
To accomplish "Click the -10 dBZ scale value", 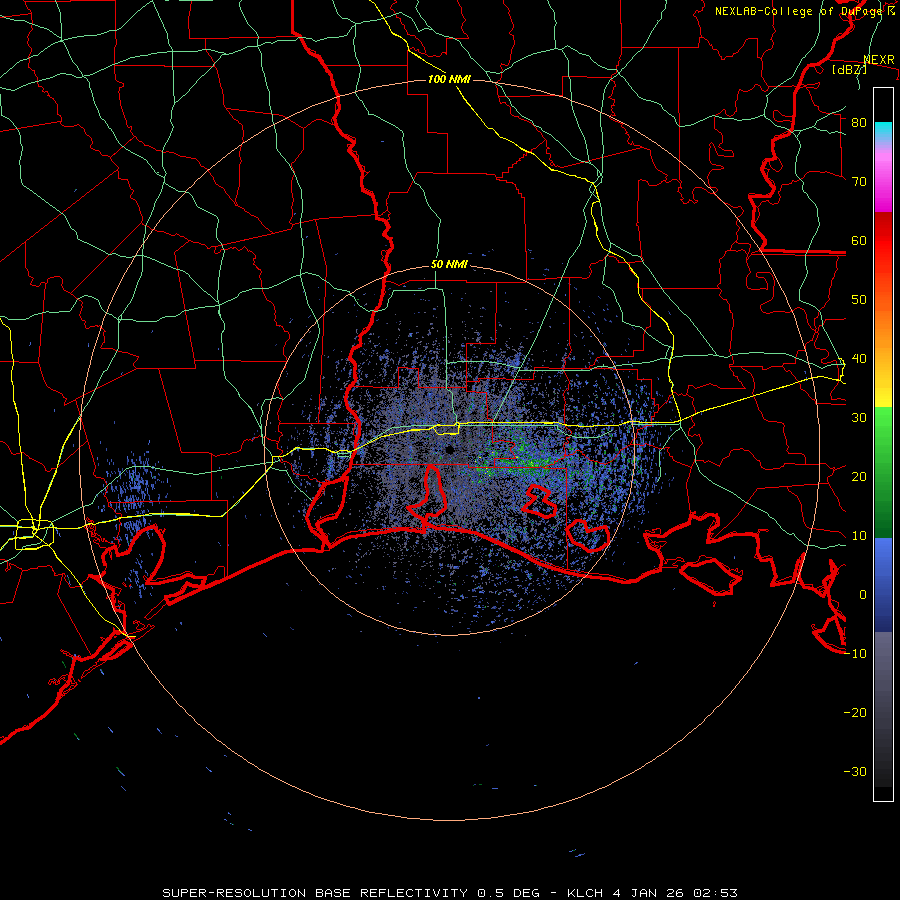I will coord(855,654).
